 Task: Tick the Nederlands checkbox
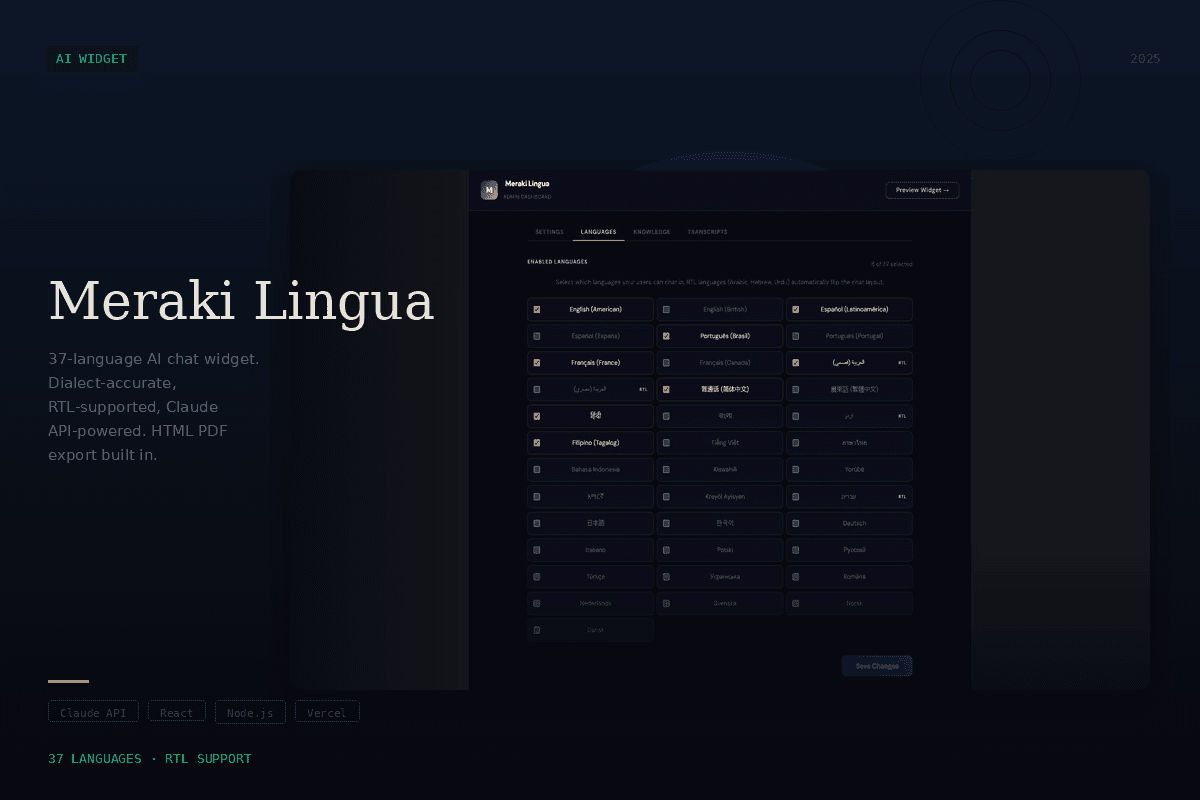tap(537, 603)
